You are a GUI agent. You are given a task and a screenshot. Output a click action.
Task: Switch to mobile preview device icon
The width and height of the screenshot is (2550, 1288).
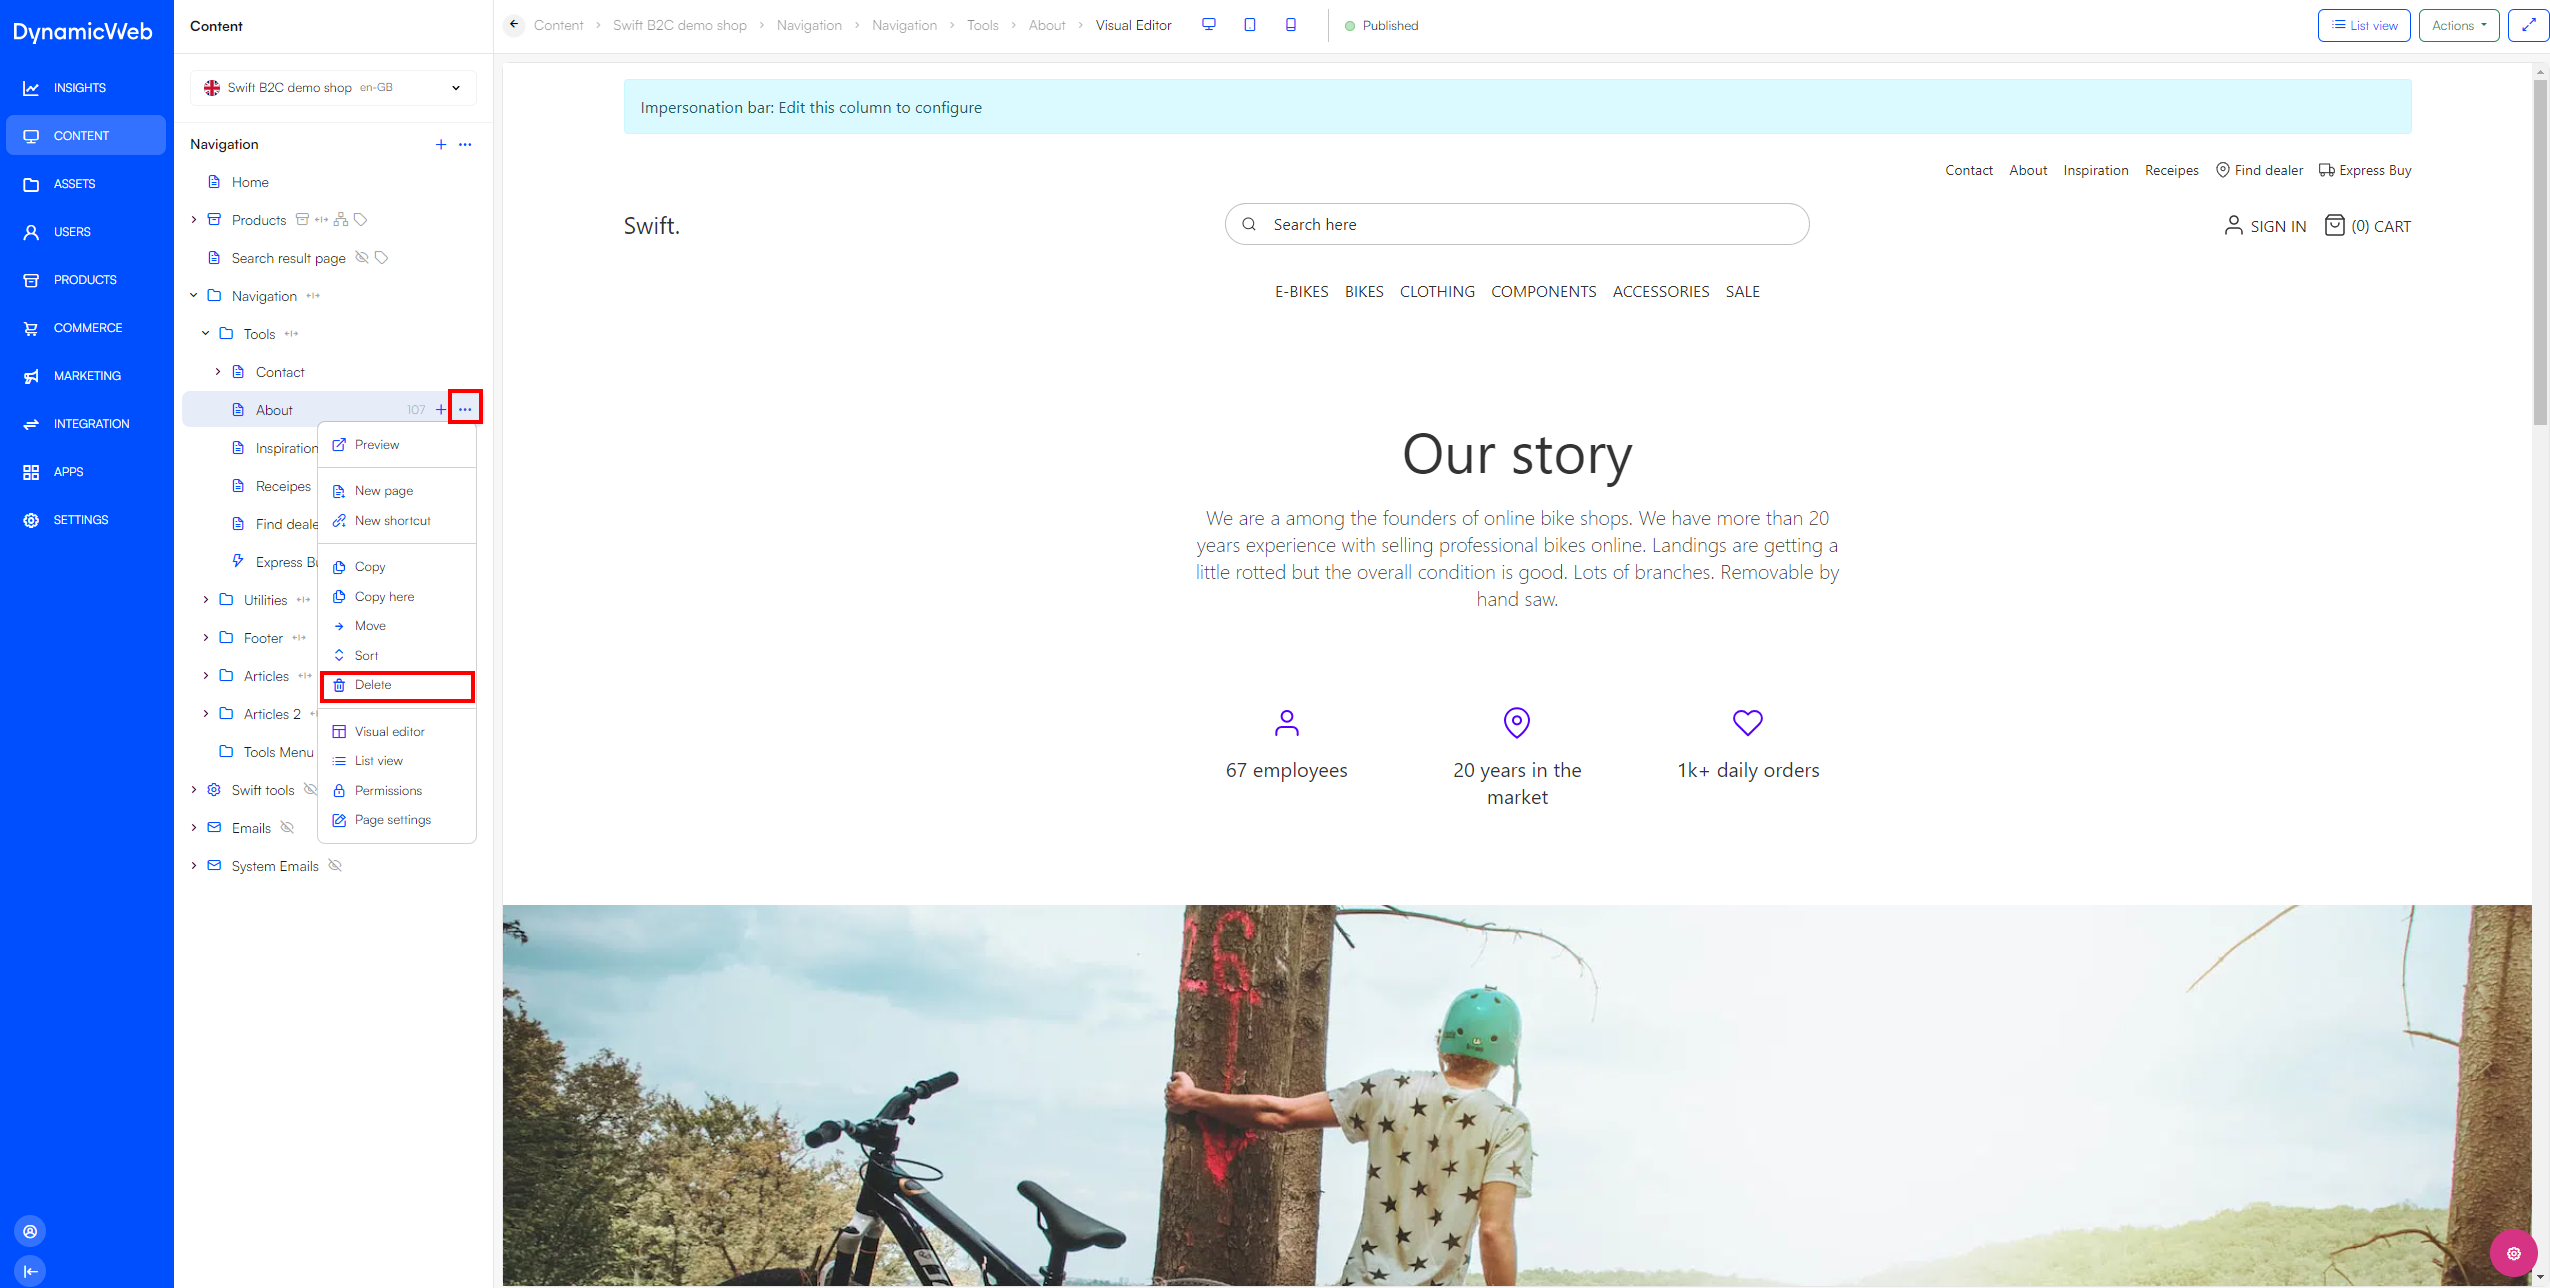click(x=1291, y=25)
